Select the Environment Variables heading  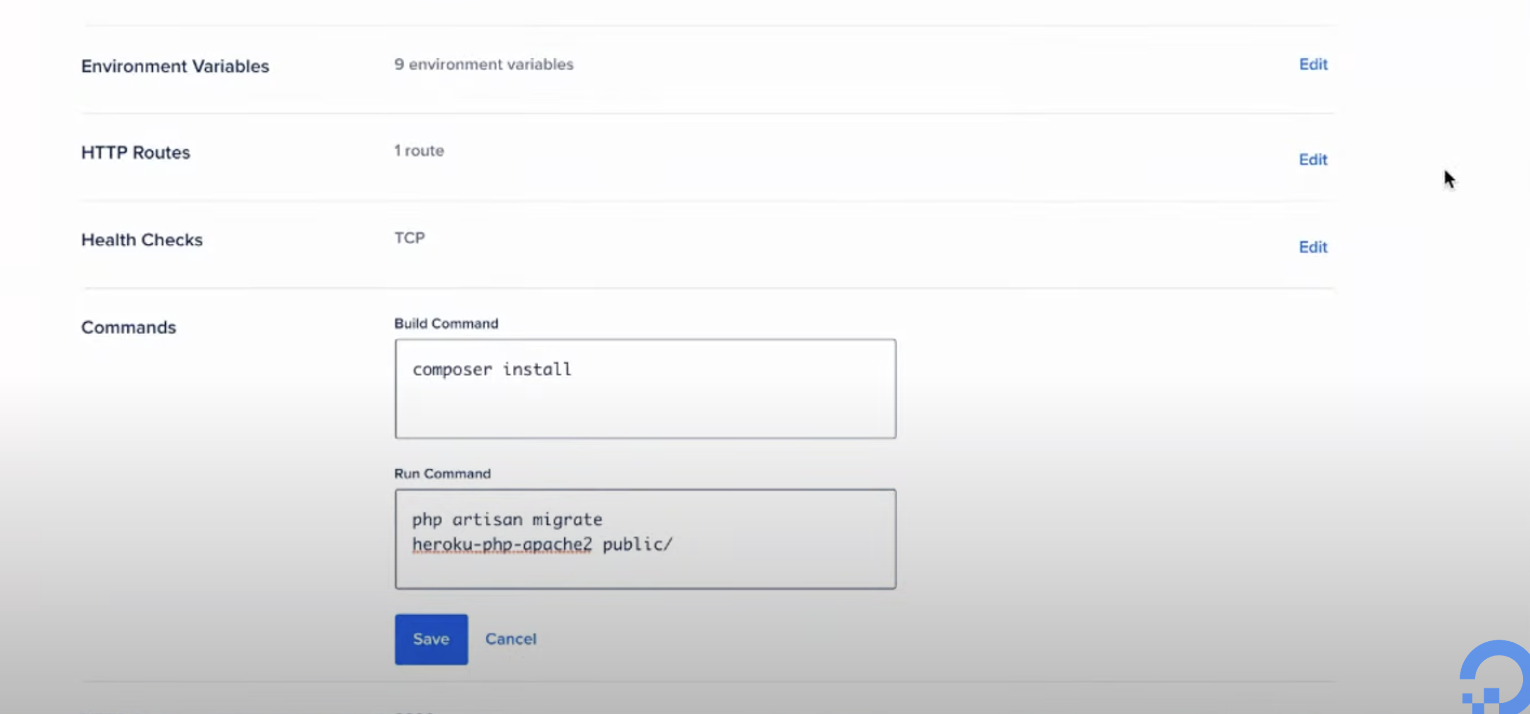[175, 66]
